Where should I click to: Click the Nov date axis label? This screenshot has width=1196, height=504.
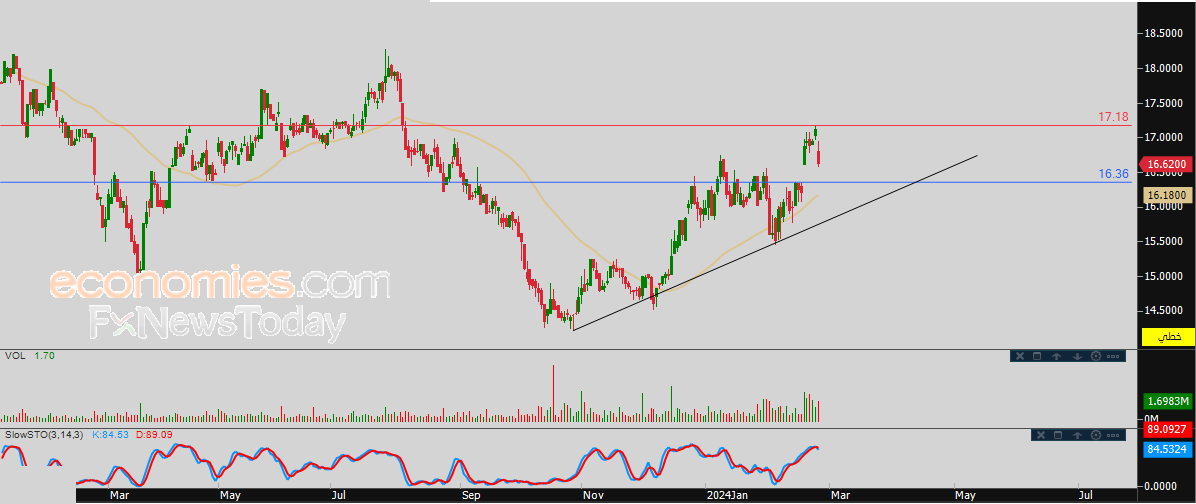coord(593,496)
